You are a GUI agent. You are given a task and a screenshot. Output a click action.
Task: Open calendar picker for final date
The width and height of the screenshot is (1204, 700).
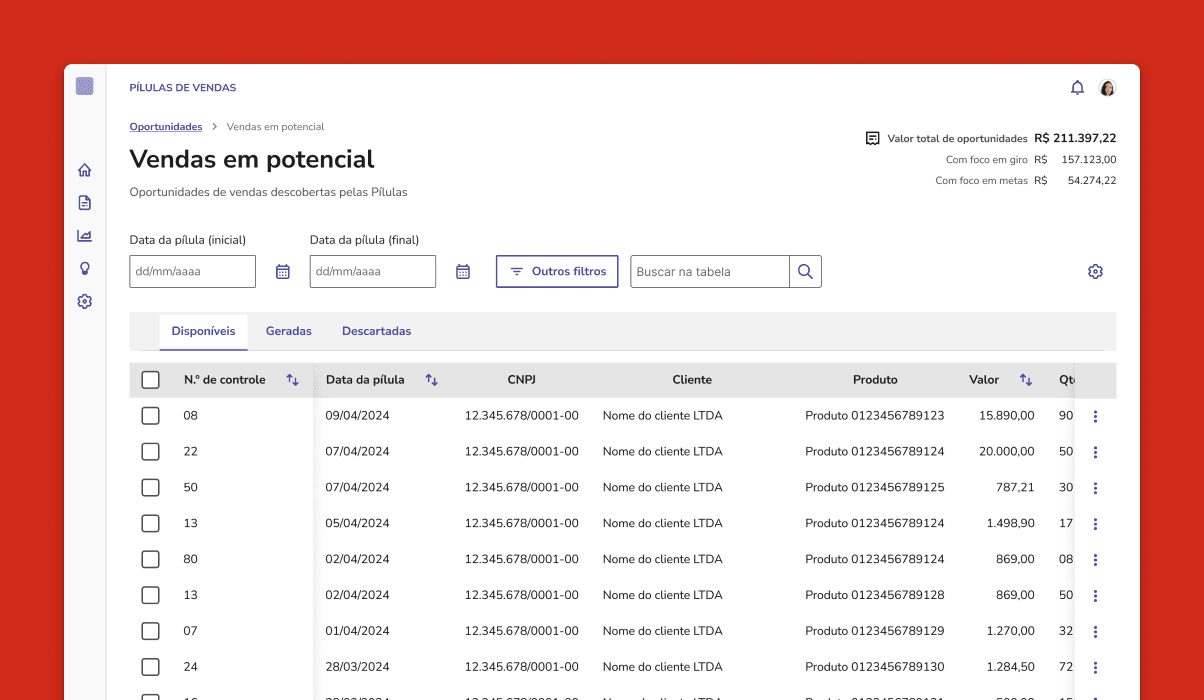click(x=463, y=272)
